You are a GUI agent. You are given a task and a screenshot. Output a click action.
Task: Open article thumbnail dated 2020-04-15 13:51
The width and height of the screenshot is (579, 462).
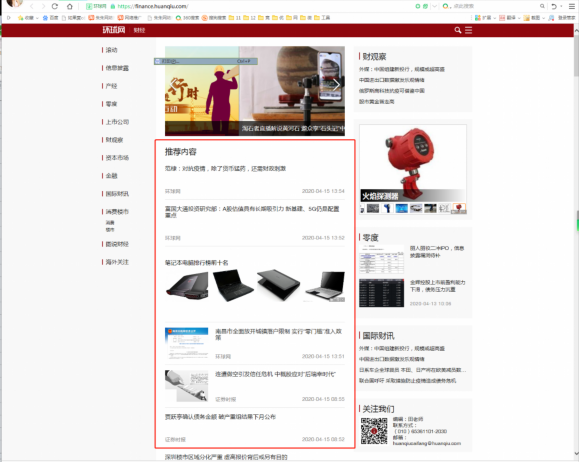[186, 343]
